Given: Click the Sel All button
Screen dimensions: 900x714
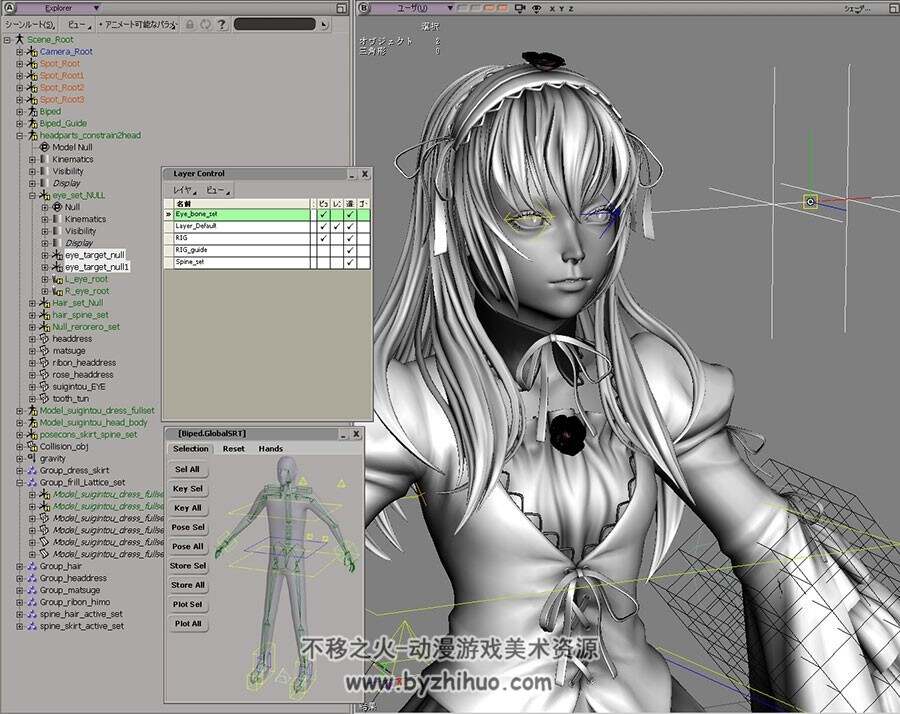Looking at the screenshot, I should click(188, 469).
